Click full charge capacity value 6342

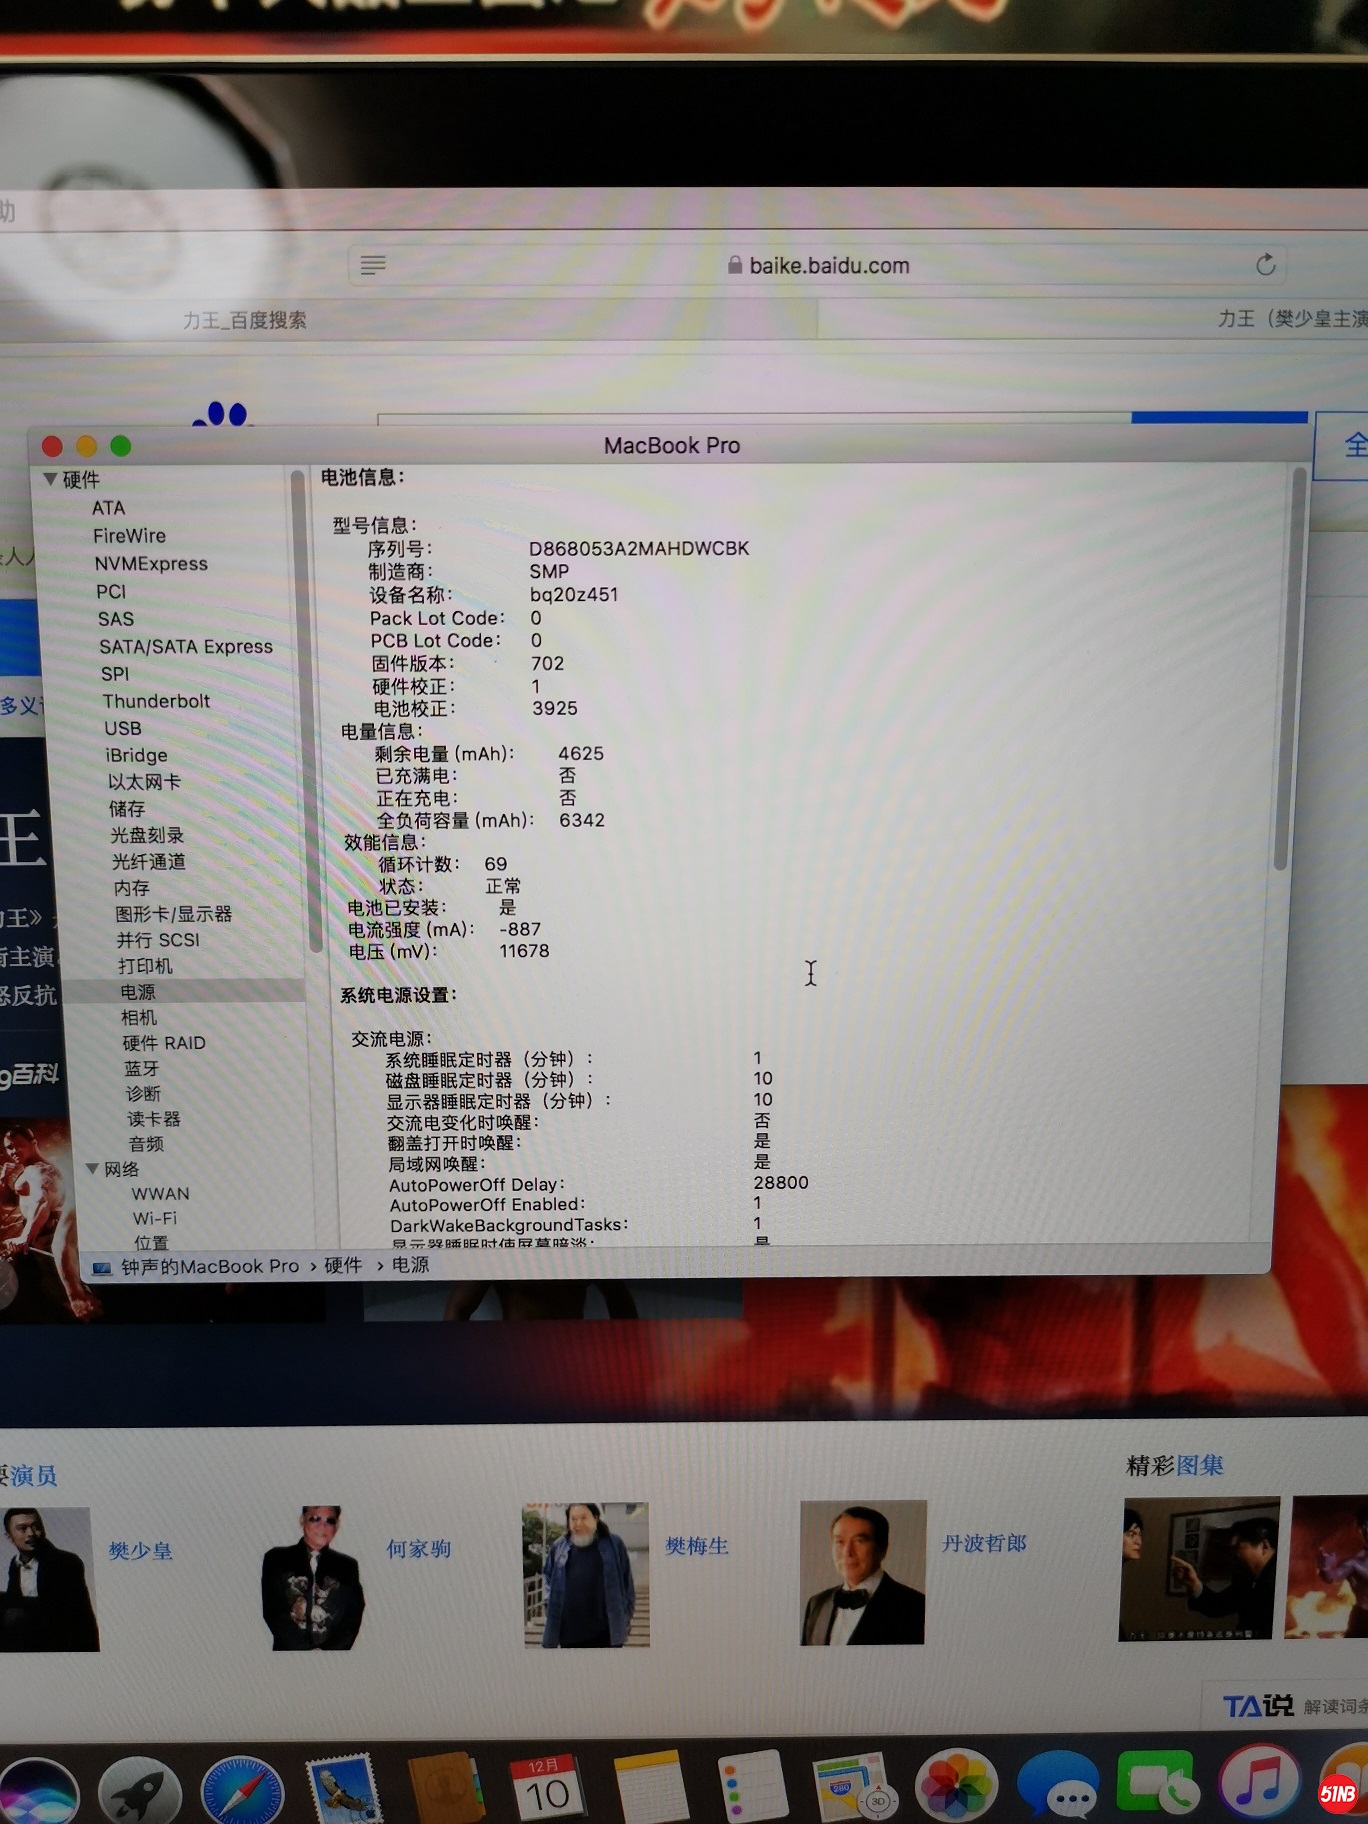pyautogui.click(x=582, y=821)
